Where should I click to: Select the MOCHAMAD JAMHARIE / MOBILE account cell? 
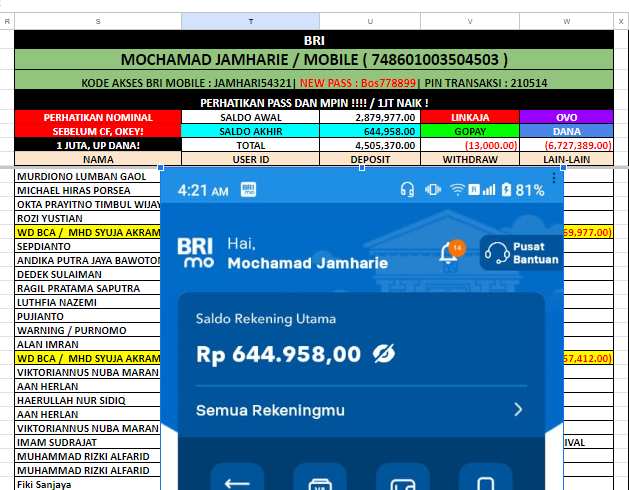click(x=314, y=59)
